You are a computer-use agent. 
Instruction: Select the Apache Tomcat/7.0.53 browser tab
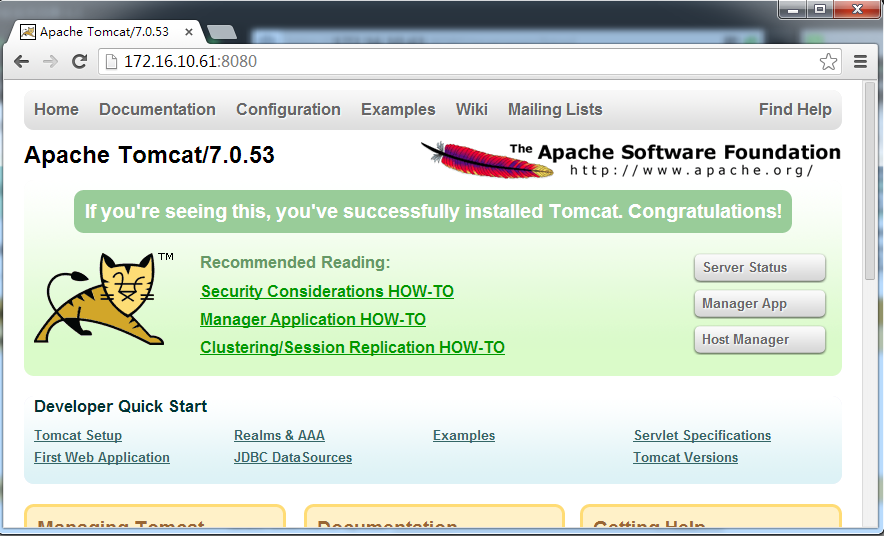click(107, 32)
